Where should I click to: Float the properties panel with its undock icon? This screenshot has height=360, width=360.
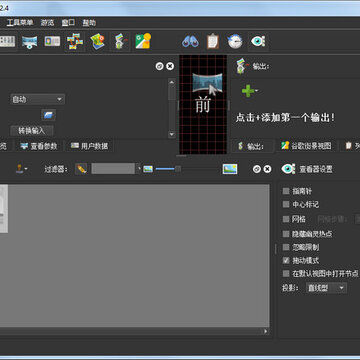tap(160, 66)
